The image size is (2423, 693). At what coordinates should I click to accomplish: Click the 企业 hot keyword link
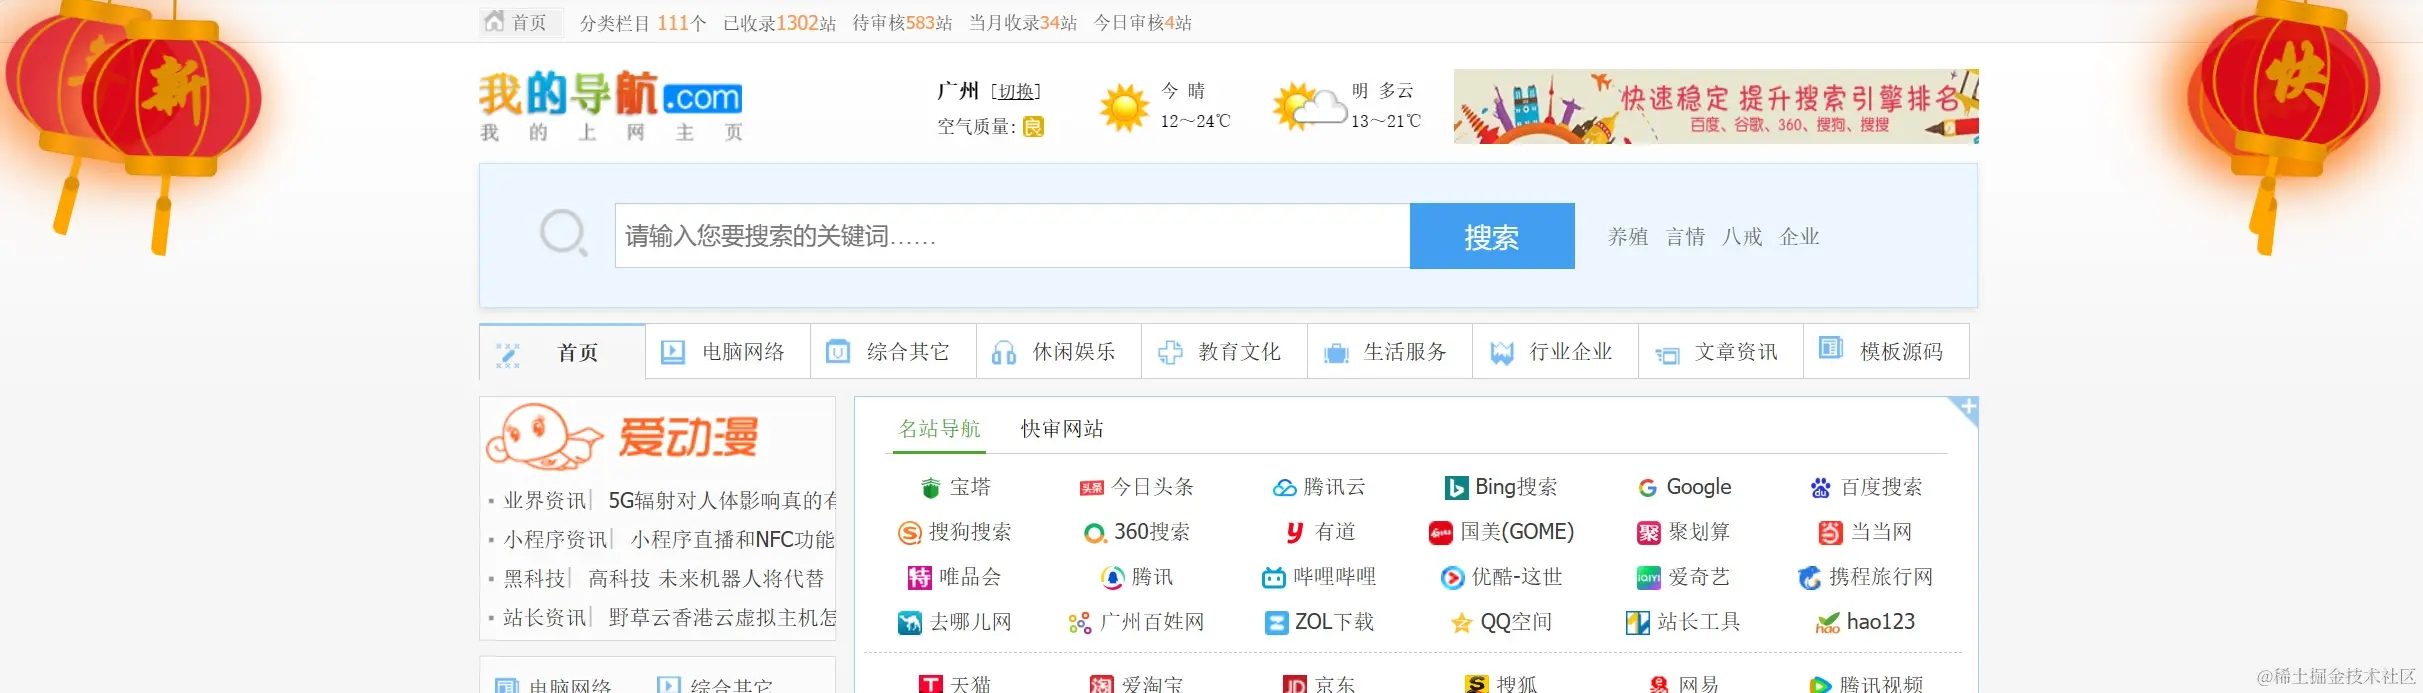click(x=1799, y=237)
